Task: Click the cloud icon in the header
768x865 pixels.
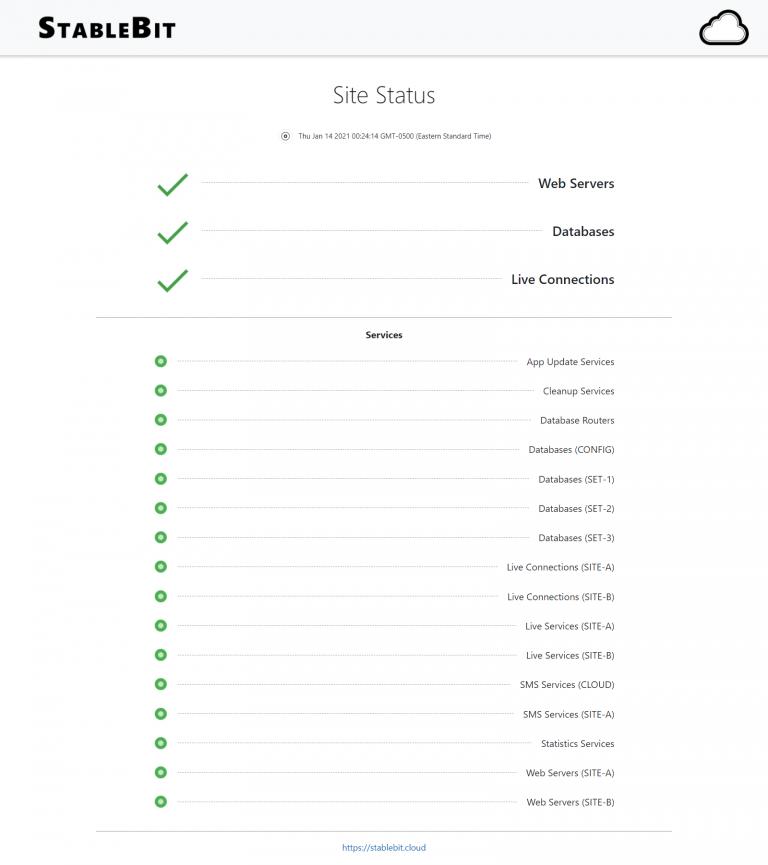Action: pyautogui.click(x=723, y=28)
